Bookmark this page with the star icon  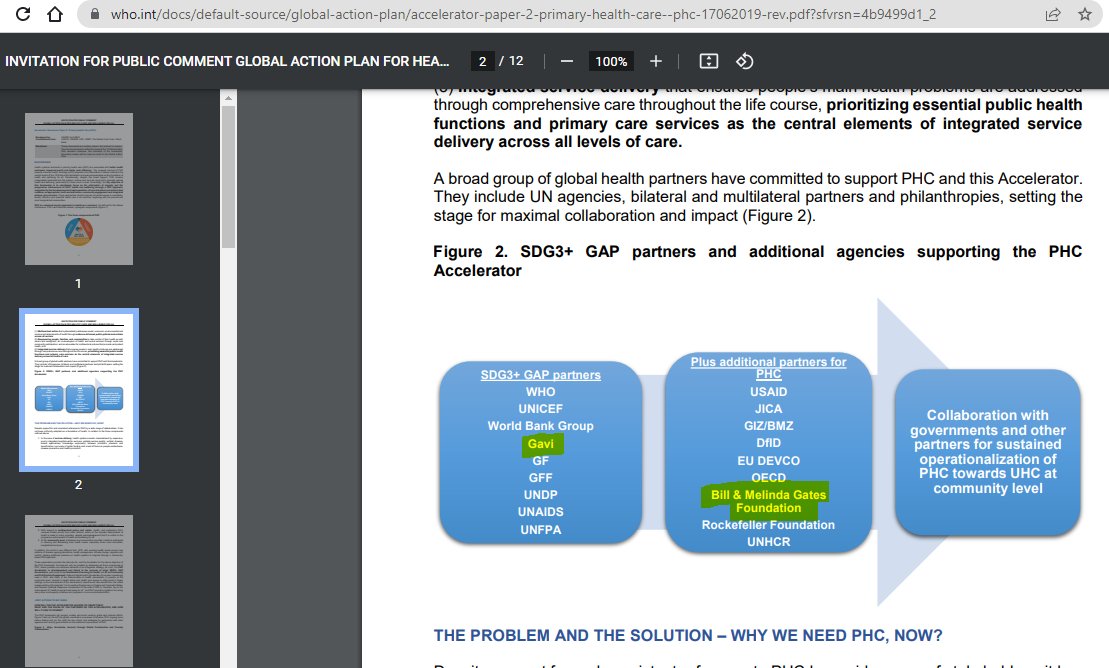pos(1085,14)
